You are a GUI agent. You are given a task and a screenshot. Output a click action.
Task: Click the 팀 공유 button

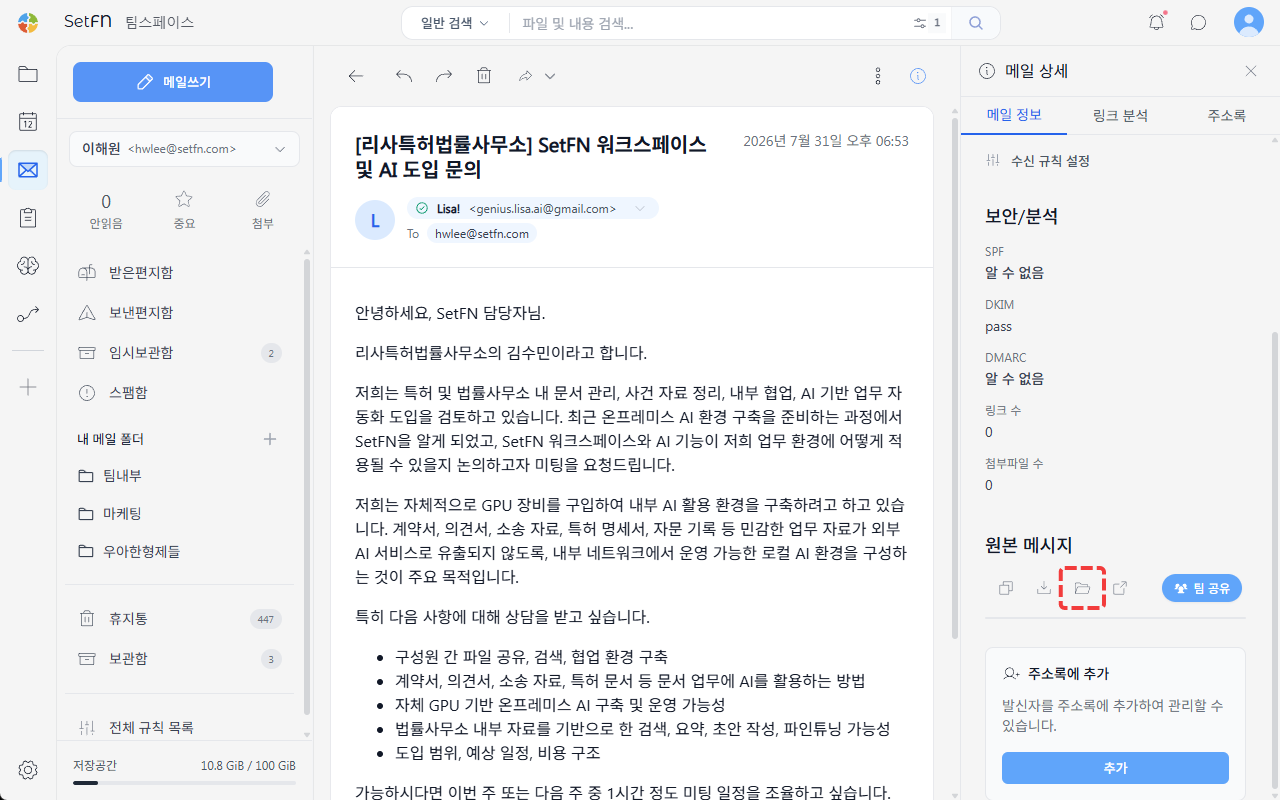point(1202,588)
